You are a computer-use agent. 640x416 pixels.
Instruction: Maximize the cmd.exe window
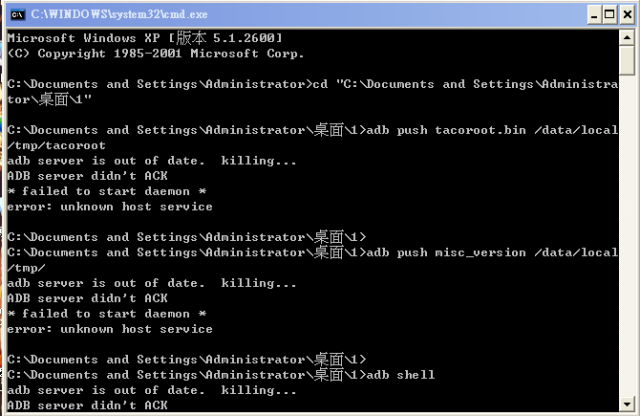(610, 15)
